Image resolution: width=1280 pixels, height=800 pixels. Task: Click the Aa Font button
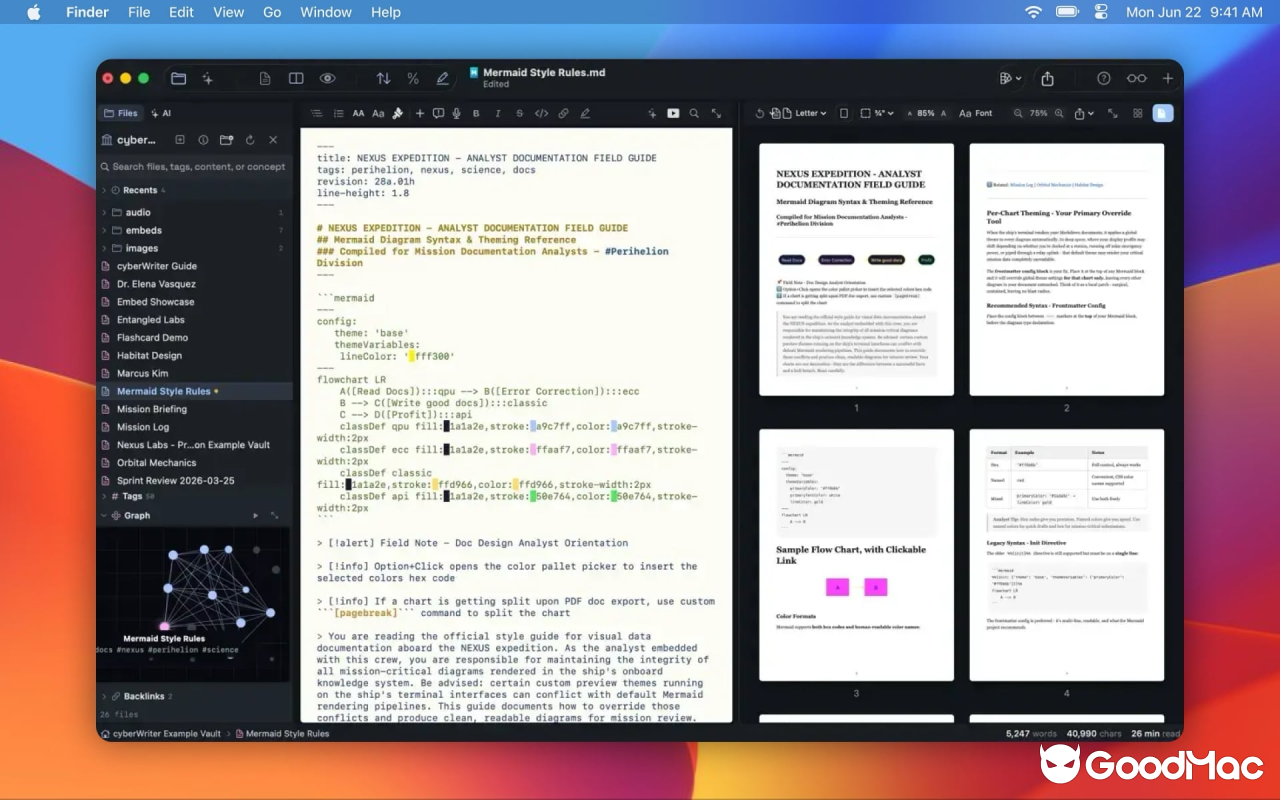(976, 113)
